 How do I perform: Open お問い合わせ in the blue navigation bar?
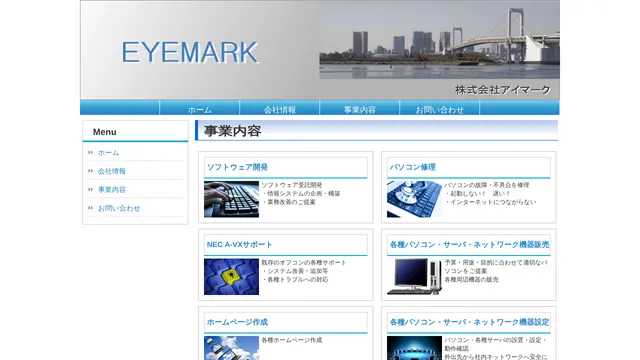coord(440,109)
